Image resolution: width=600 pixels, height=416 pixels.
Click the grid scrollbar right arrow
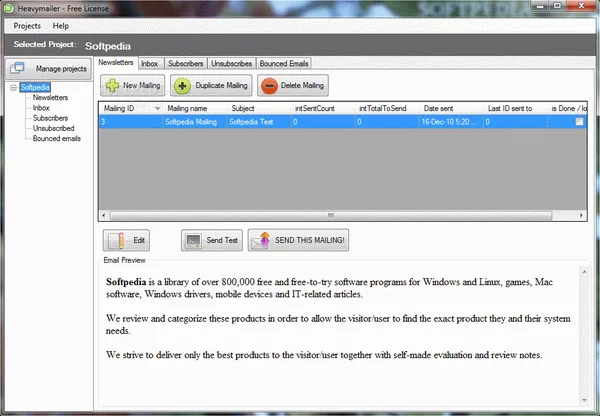tap(581, 215)
